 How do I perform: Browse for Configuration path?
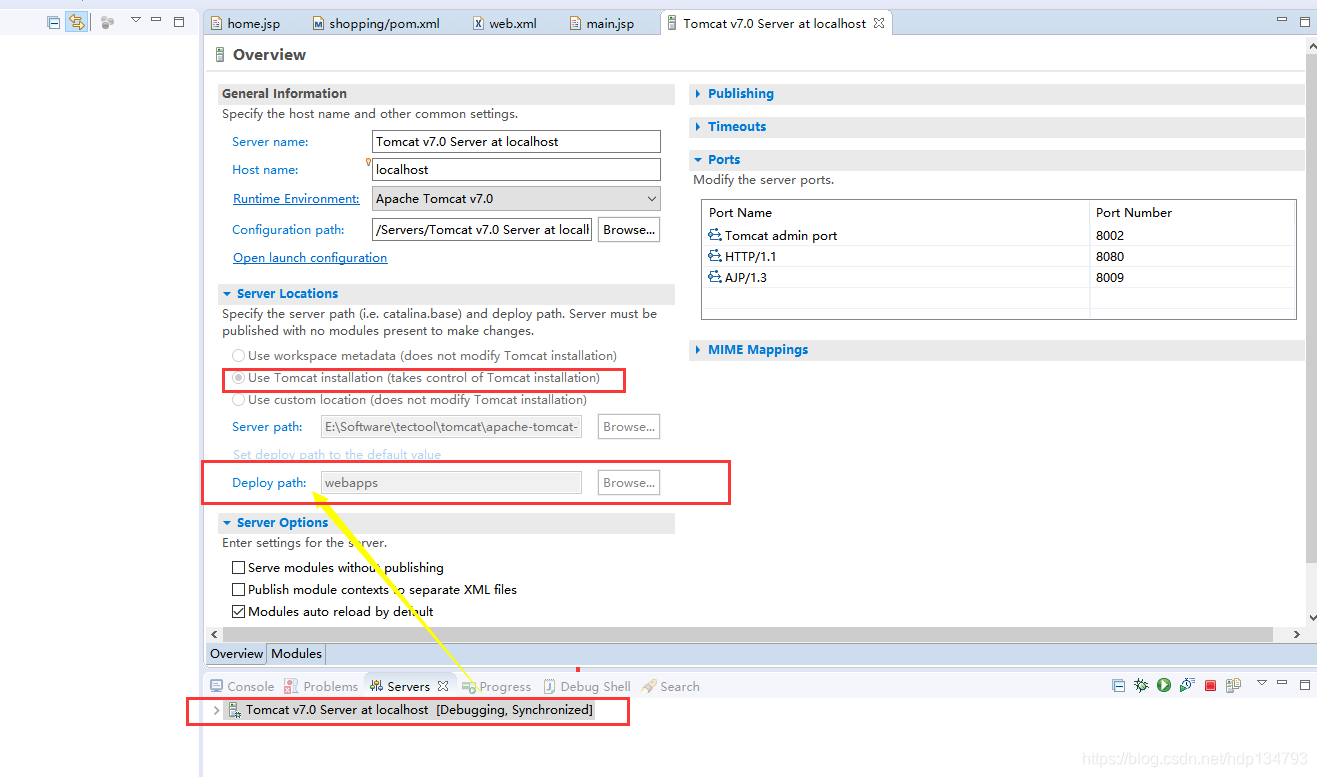tap(629, 230)
